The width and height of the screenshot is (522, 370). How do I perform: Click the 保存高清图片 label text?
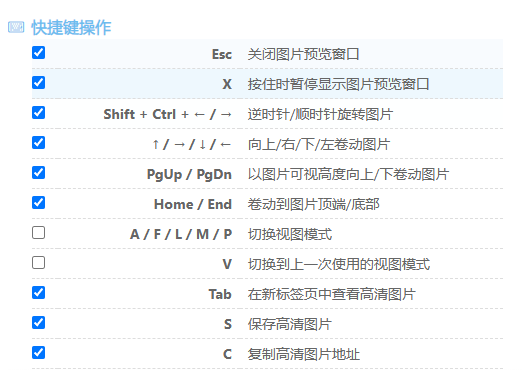tap(289, 324)
